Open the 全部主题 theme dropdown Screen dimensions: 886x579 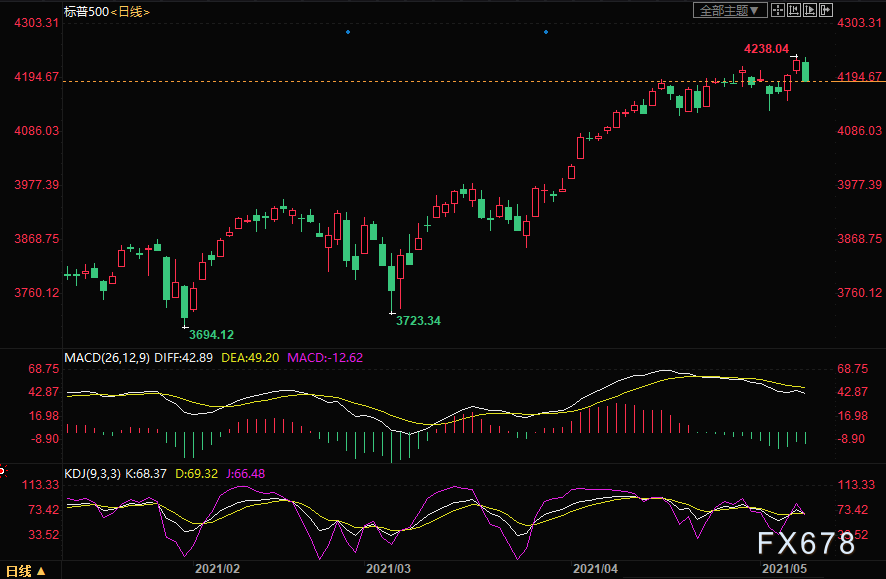(x=730, y=10)
